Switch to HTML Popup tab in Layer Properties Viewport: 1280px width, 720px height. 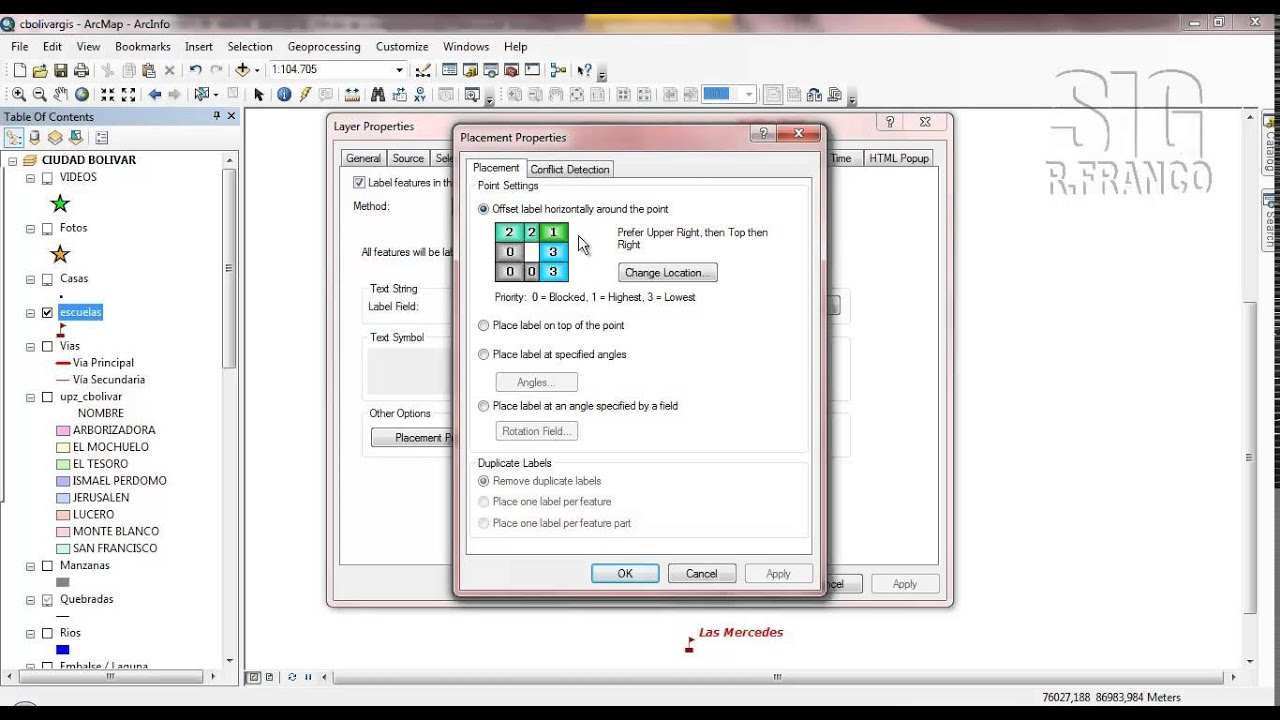point(899,158)
